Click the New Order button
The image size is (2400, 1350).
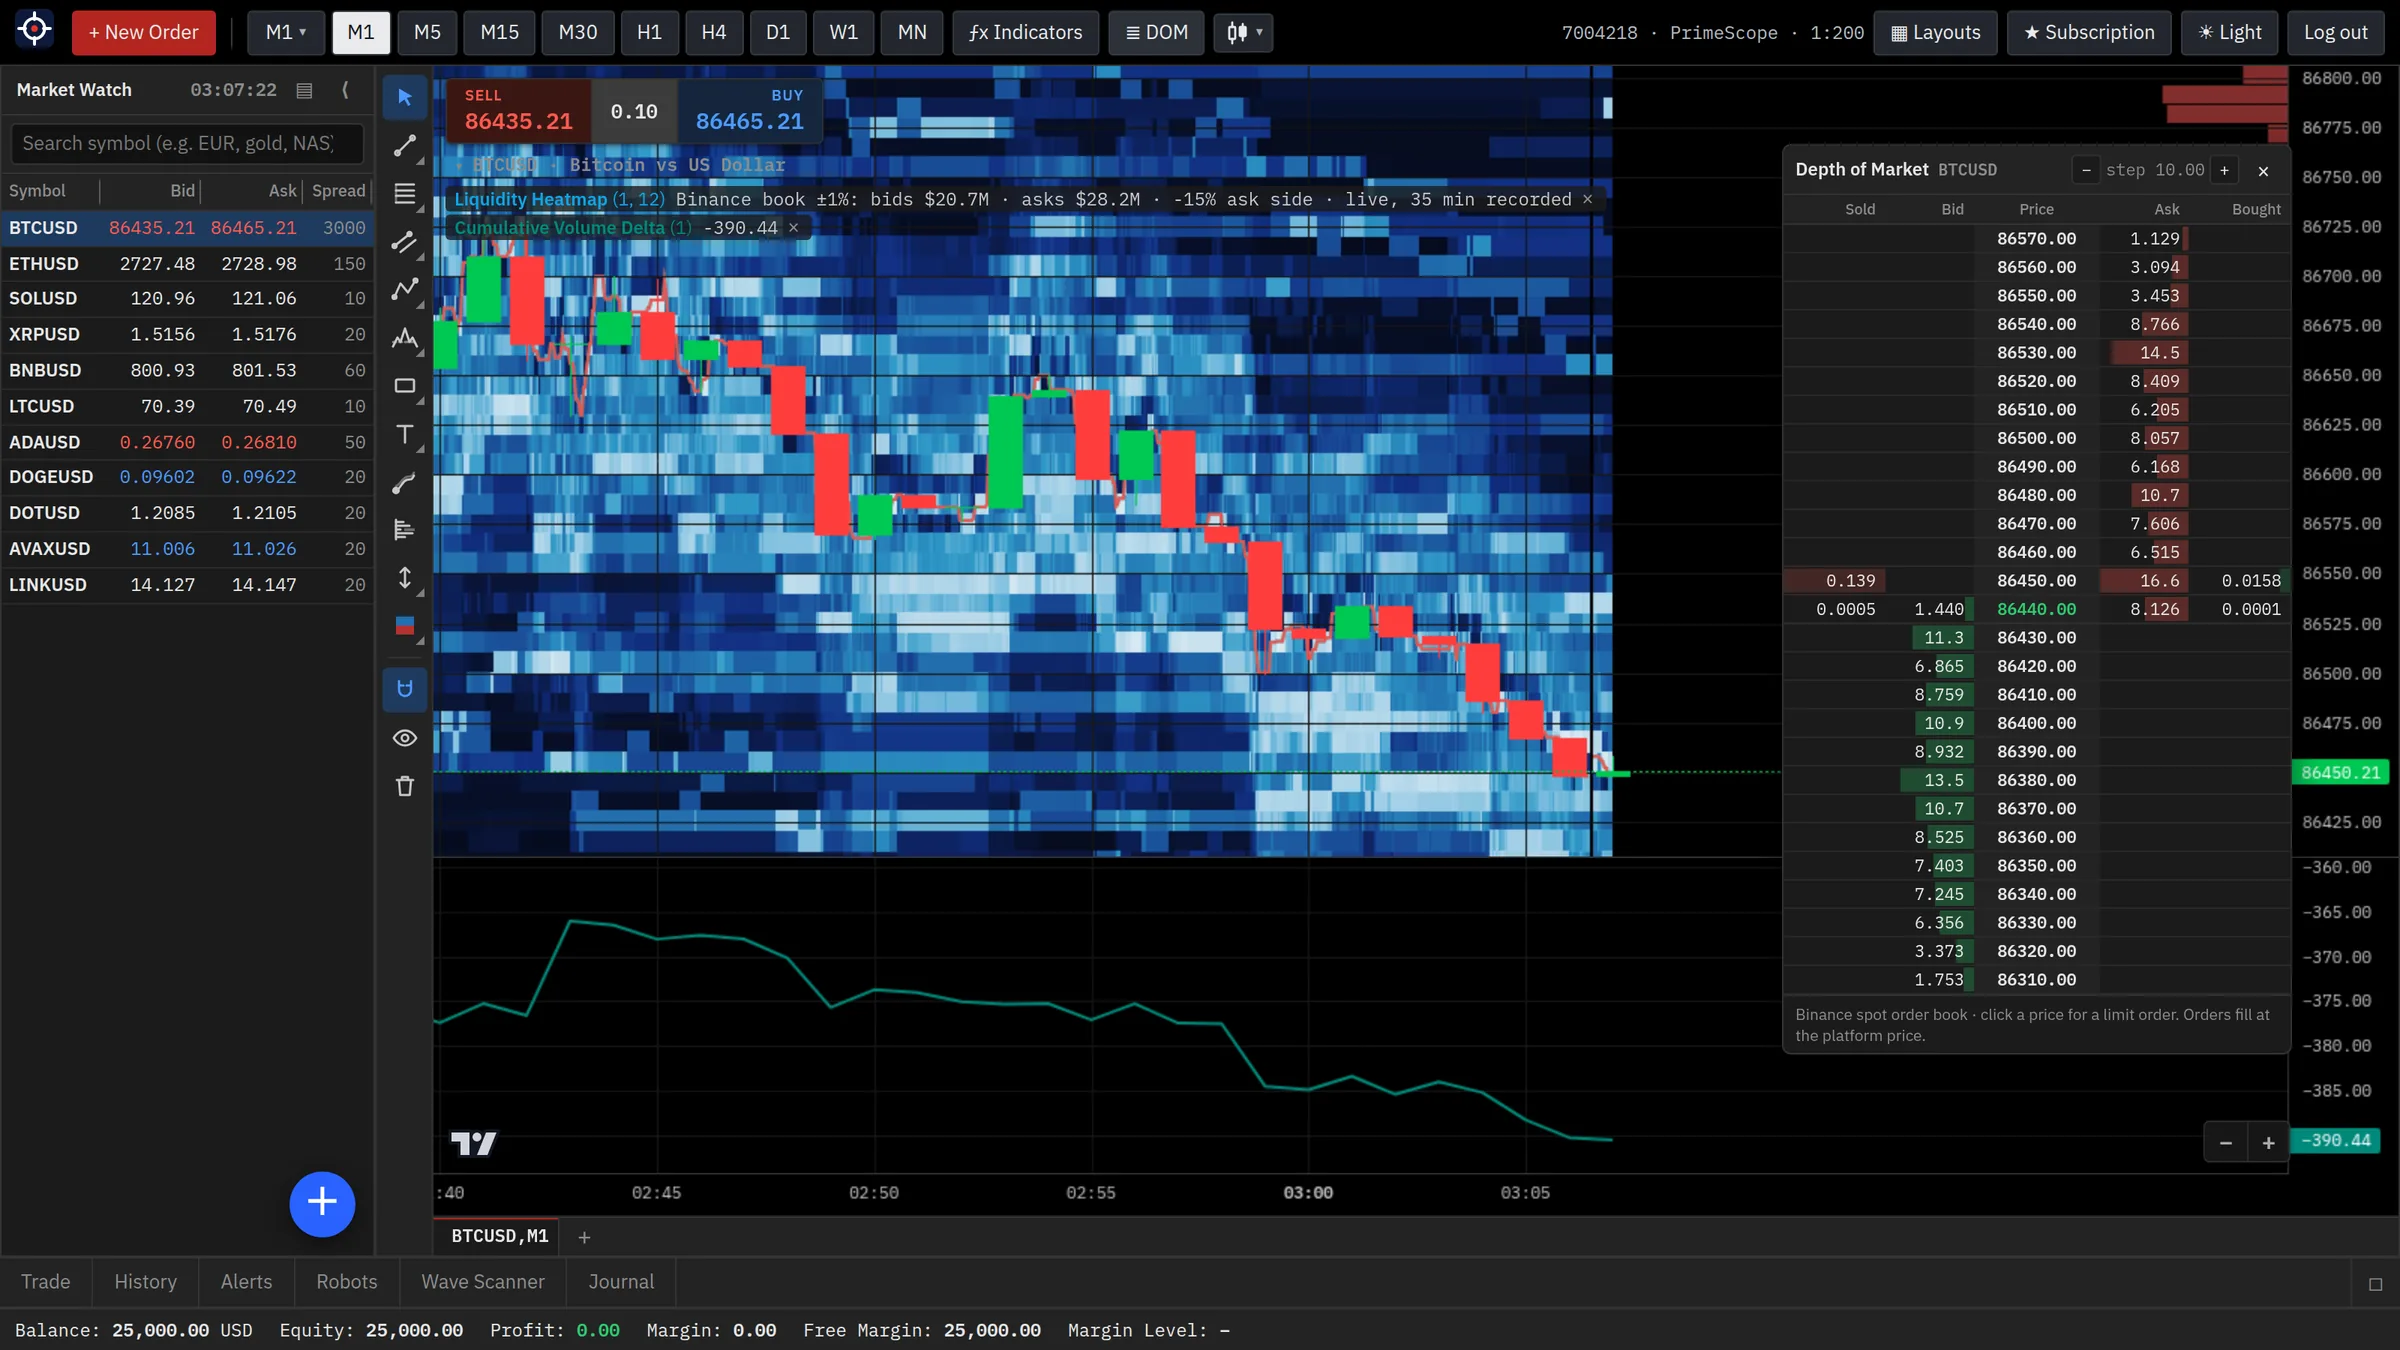[x=143, y=32]
